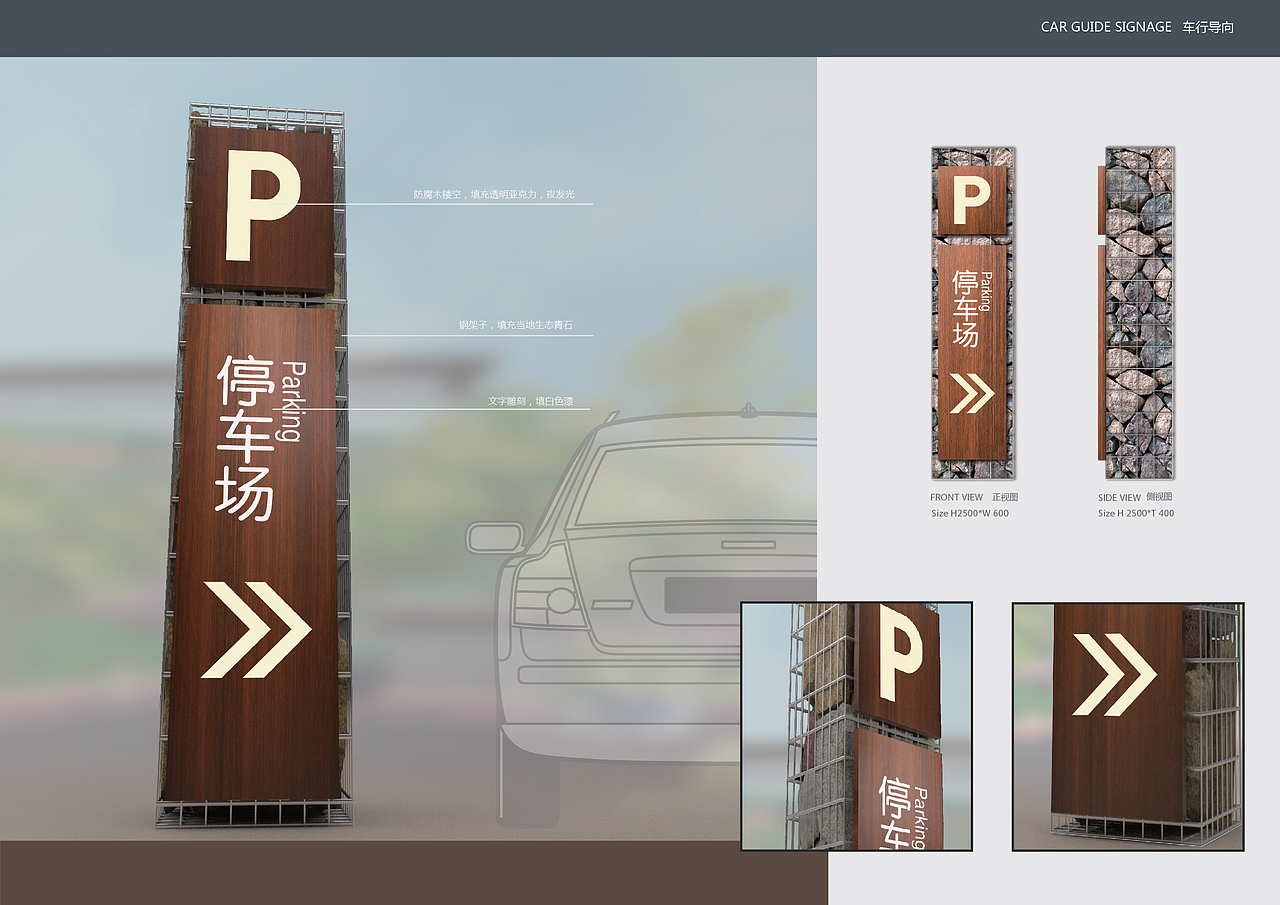Open the close-up thumbnail showing the P sign
This screenshot has height=905, width=1280.
pyautogui.click(x=856, y=726)
